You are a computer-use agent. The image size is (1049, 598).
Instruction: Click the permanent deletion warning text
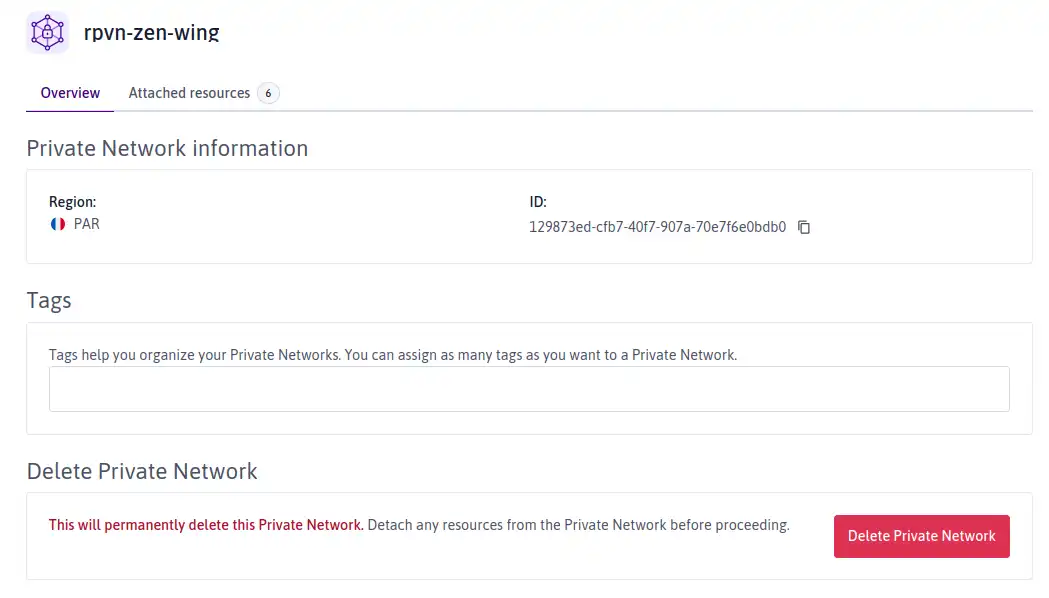(206, 525)
